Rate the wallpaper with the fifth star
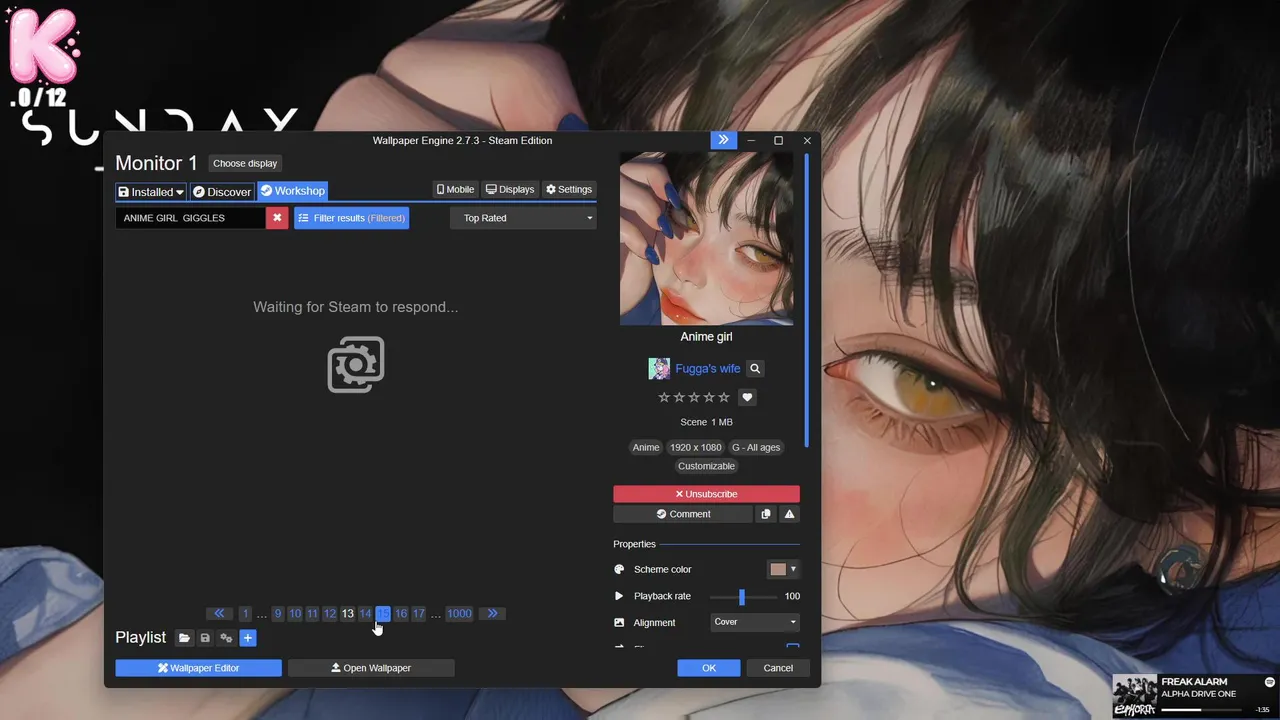 724,397
